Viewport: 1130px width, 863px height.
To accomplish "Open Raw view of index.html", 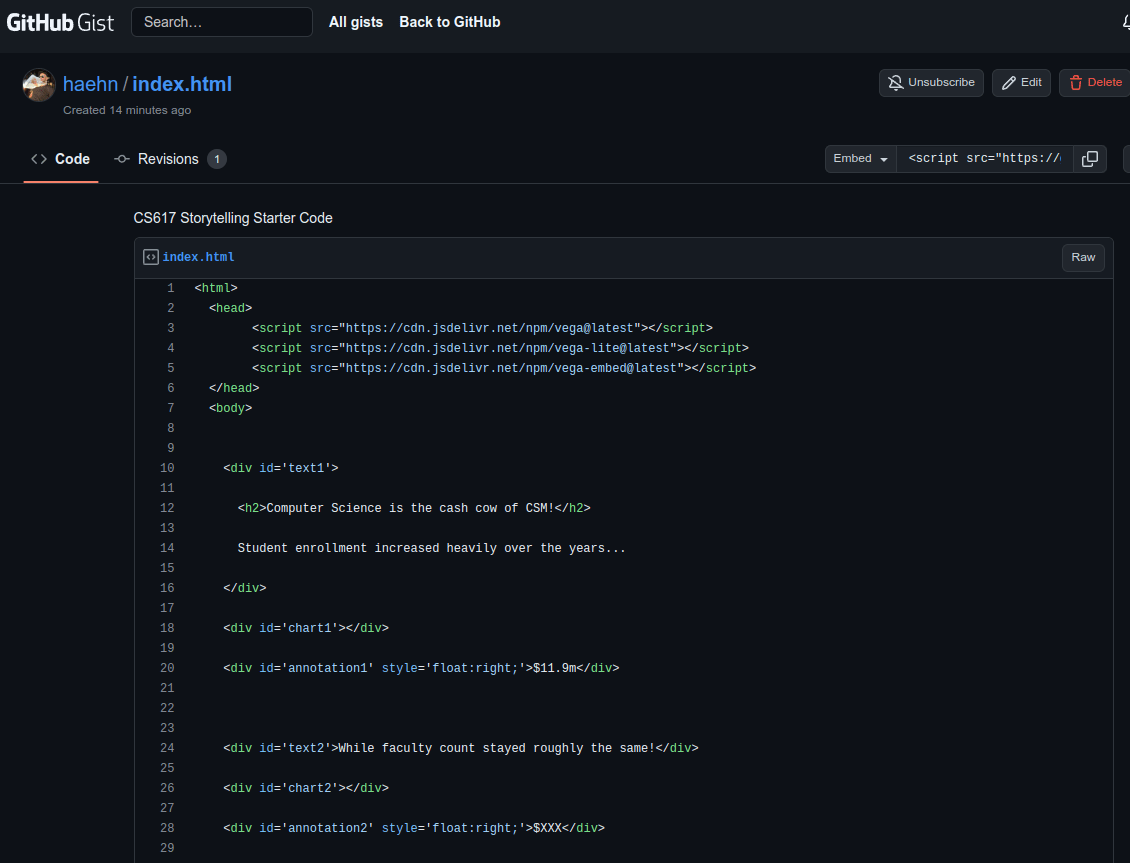I will [1083, 257].
